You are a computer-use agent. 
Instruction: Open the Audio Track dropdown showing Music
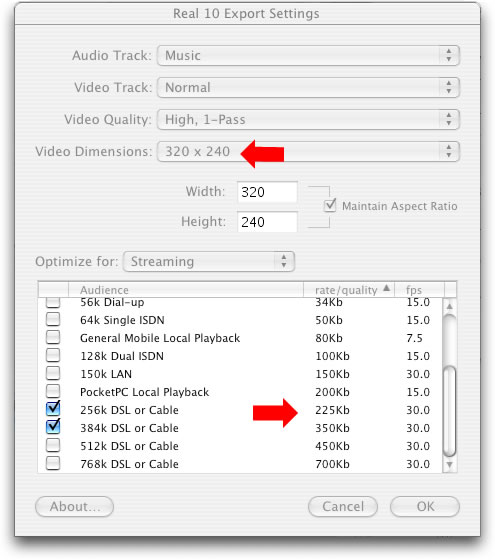(x=308, y=56)
